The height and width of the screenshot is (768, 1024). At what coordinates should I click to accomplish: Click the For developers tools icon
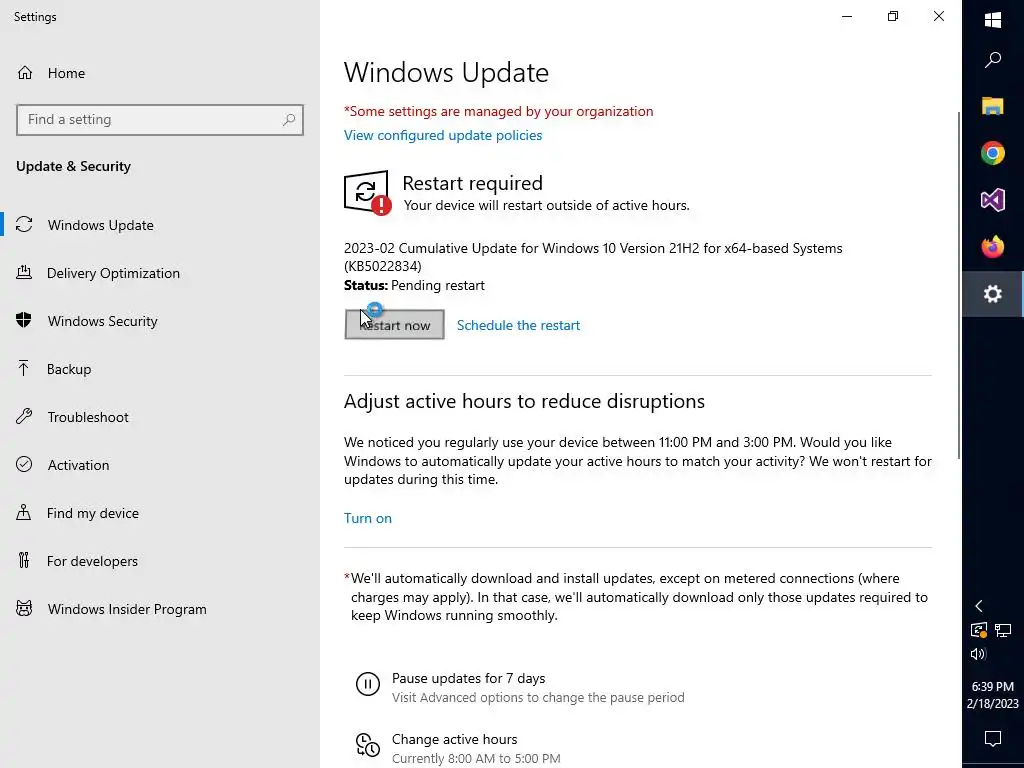(24, 560)
